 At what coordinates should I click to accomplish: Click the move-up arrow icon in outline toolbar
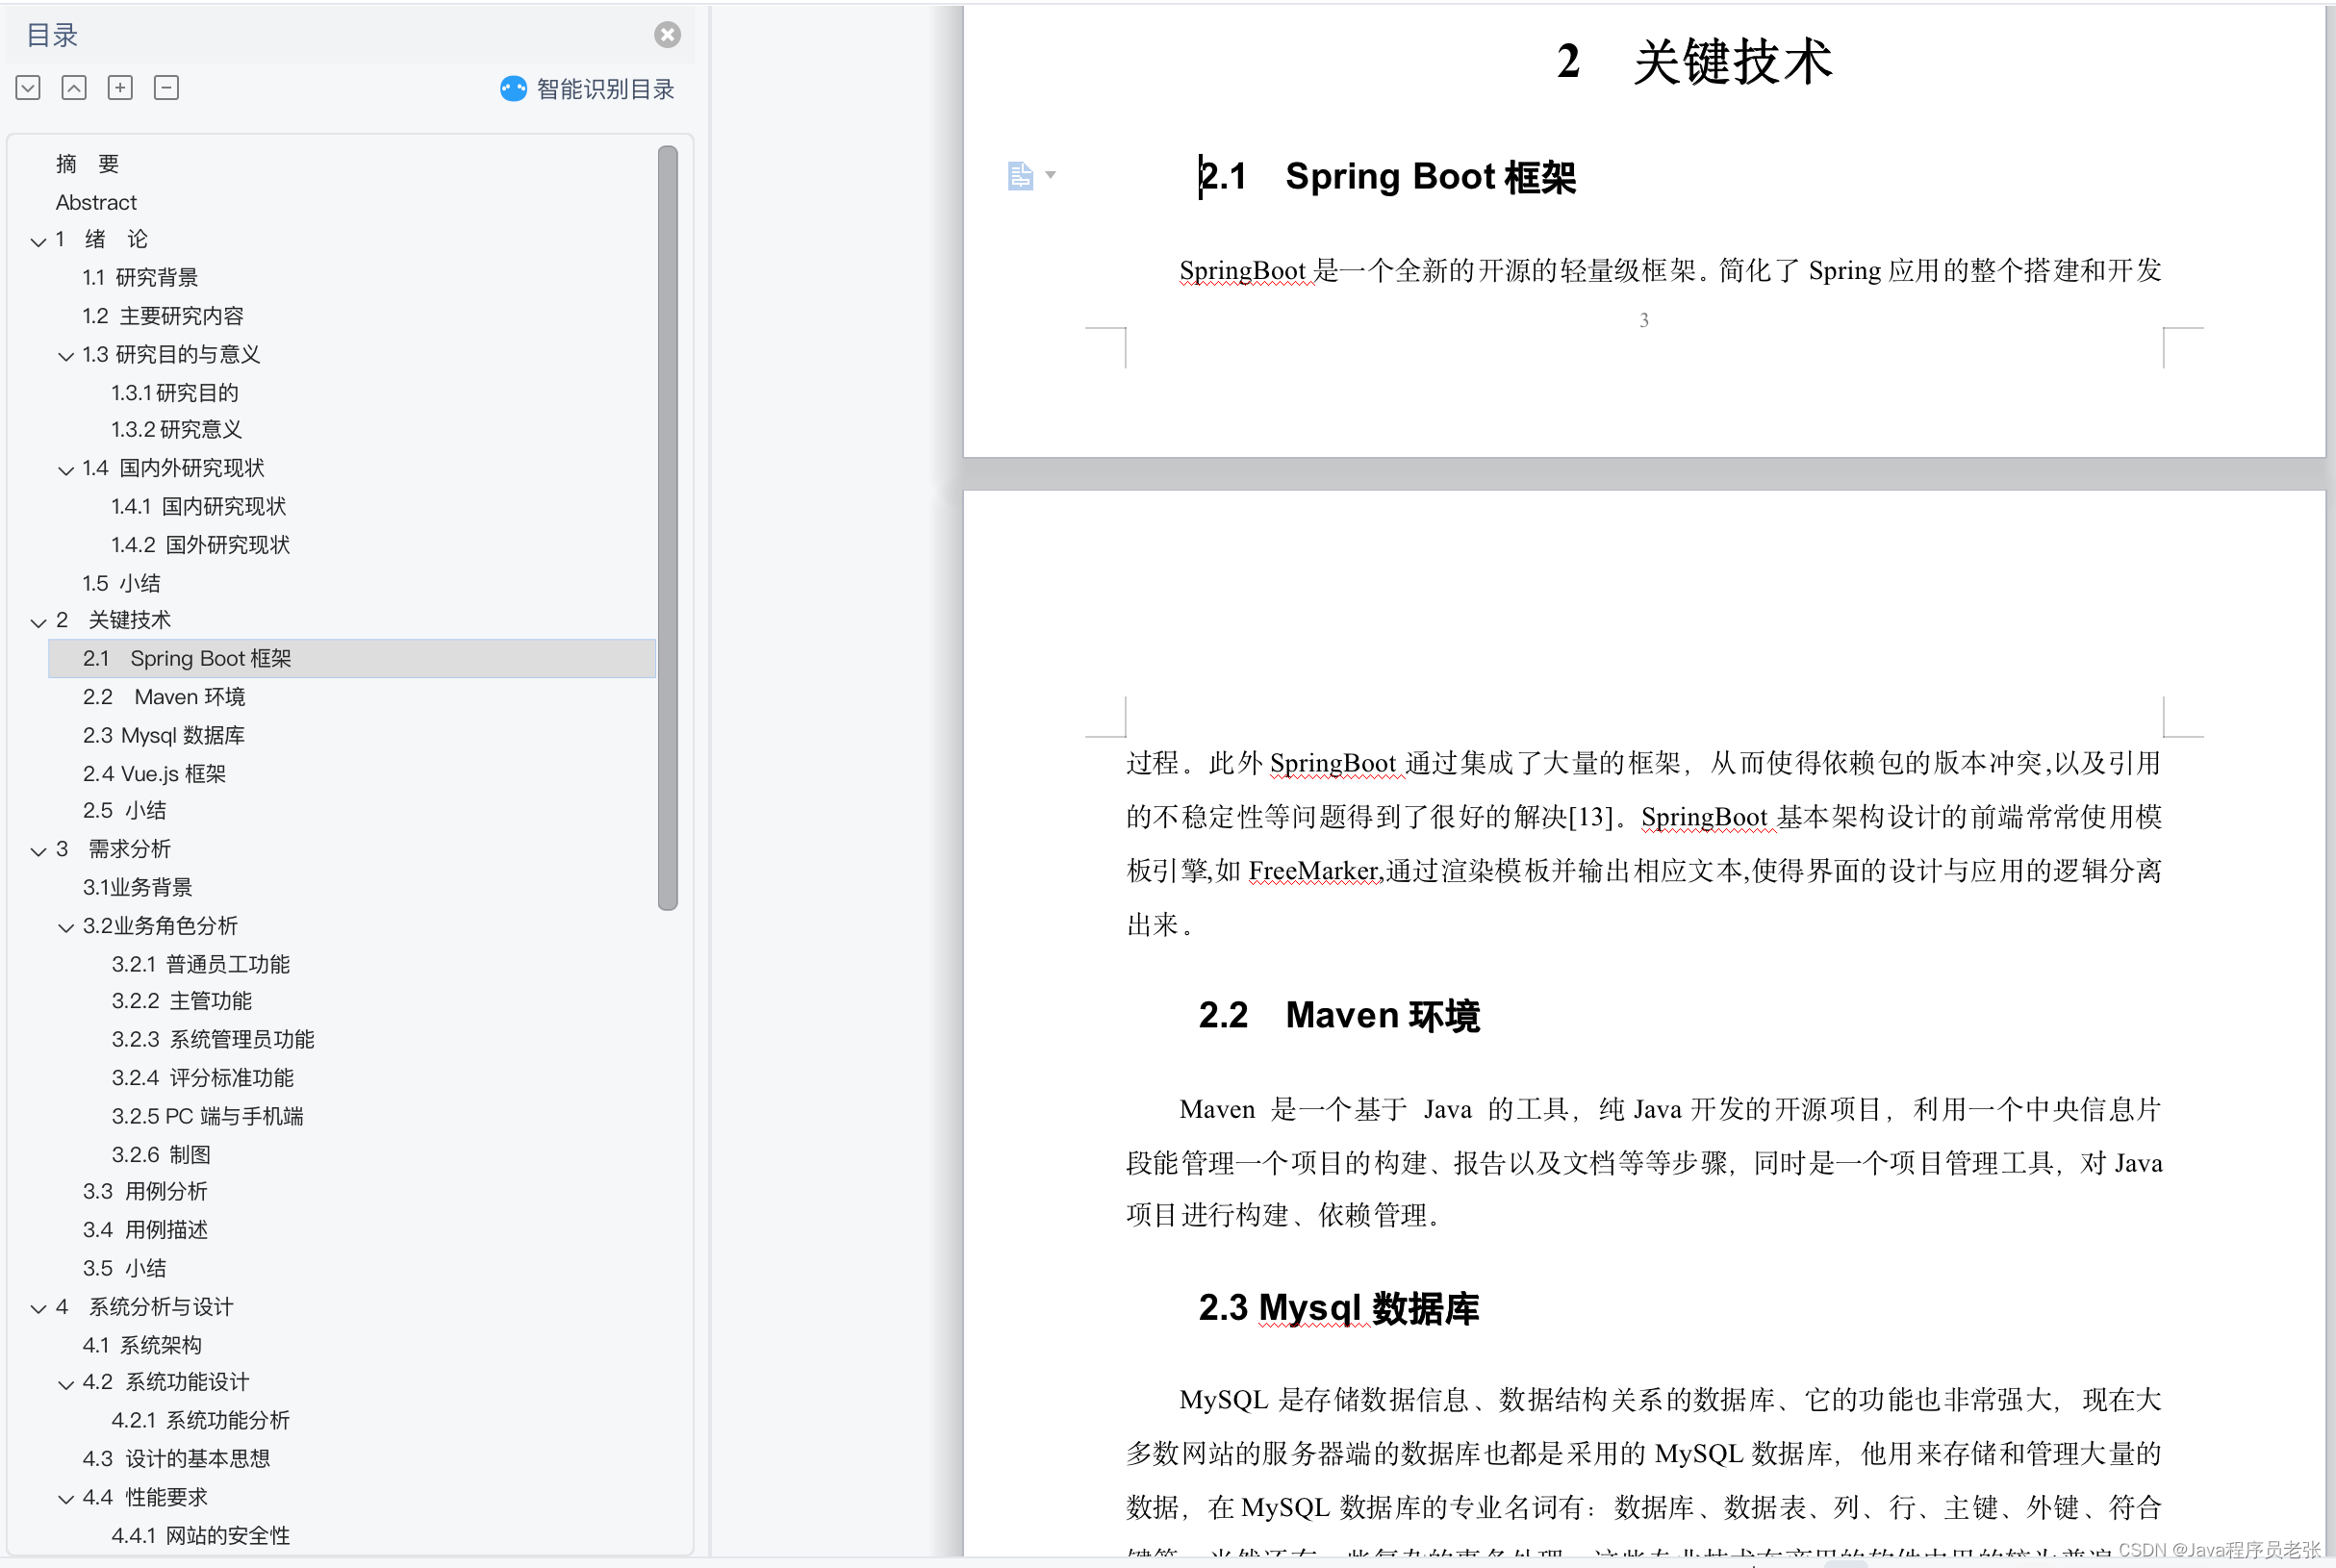click(x=74, y=88)
